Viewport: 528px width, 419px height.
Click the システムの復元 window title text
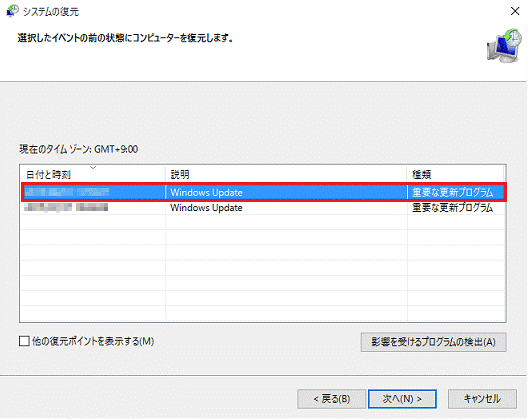point(51,12)
